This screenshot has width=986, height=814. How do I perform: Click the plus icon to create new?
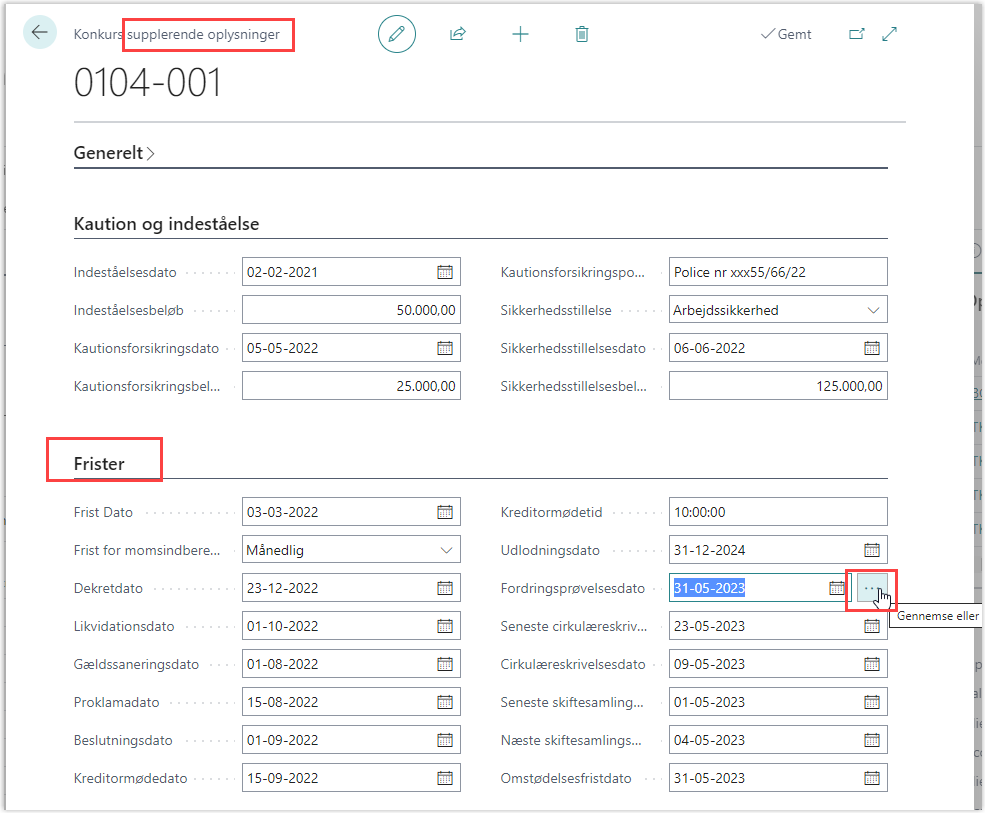click(x=520, y=34)
